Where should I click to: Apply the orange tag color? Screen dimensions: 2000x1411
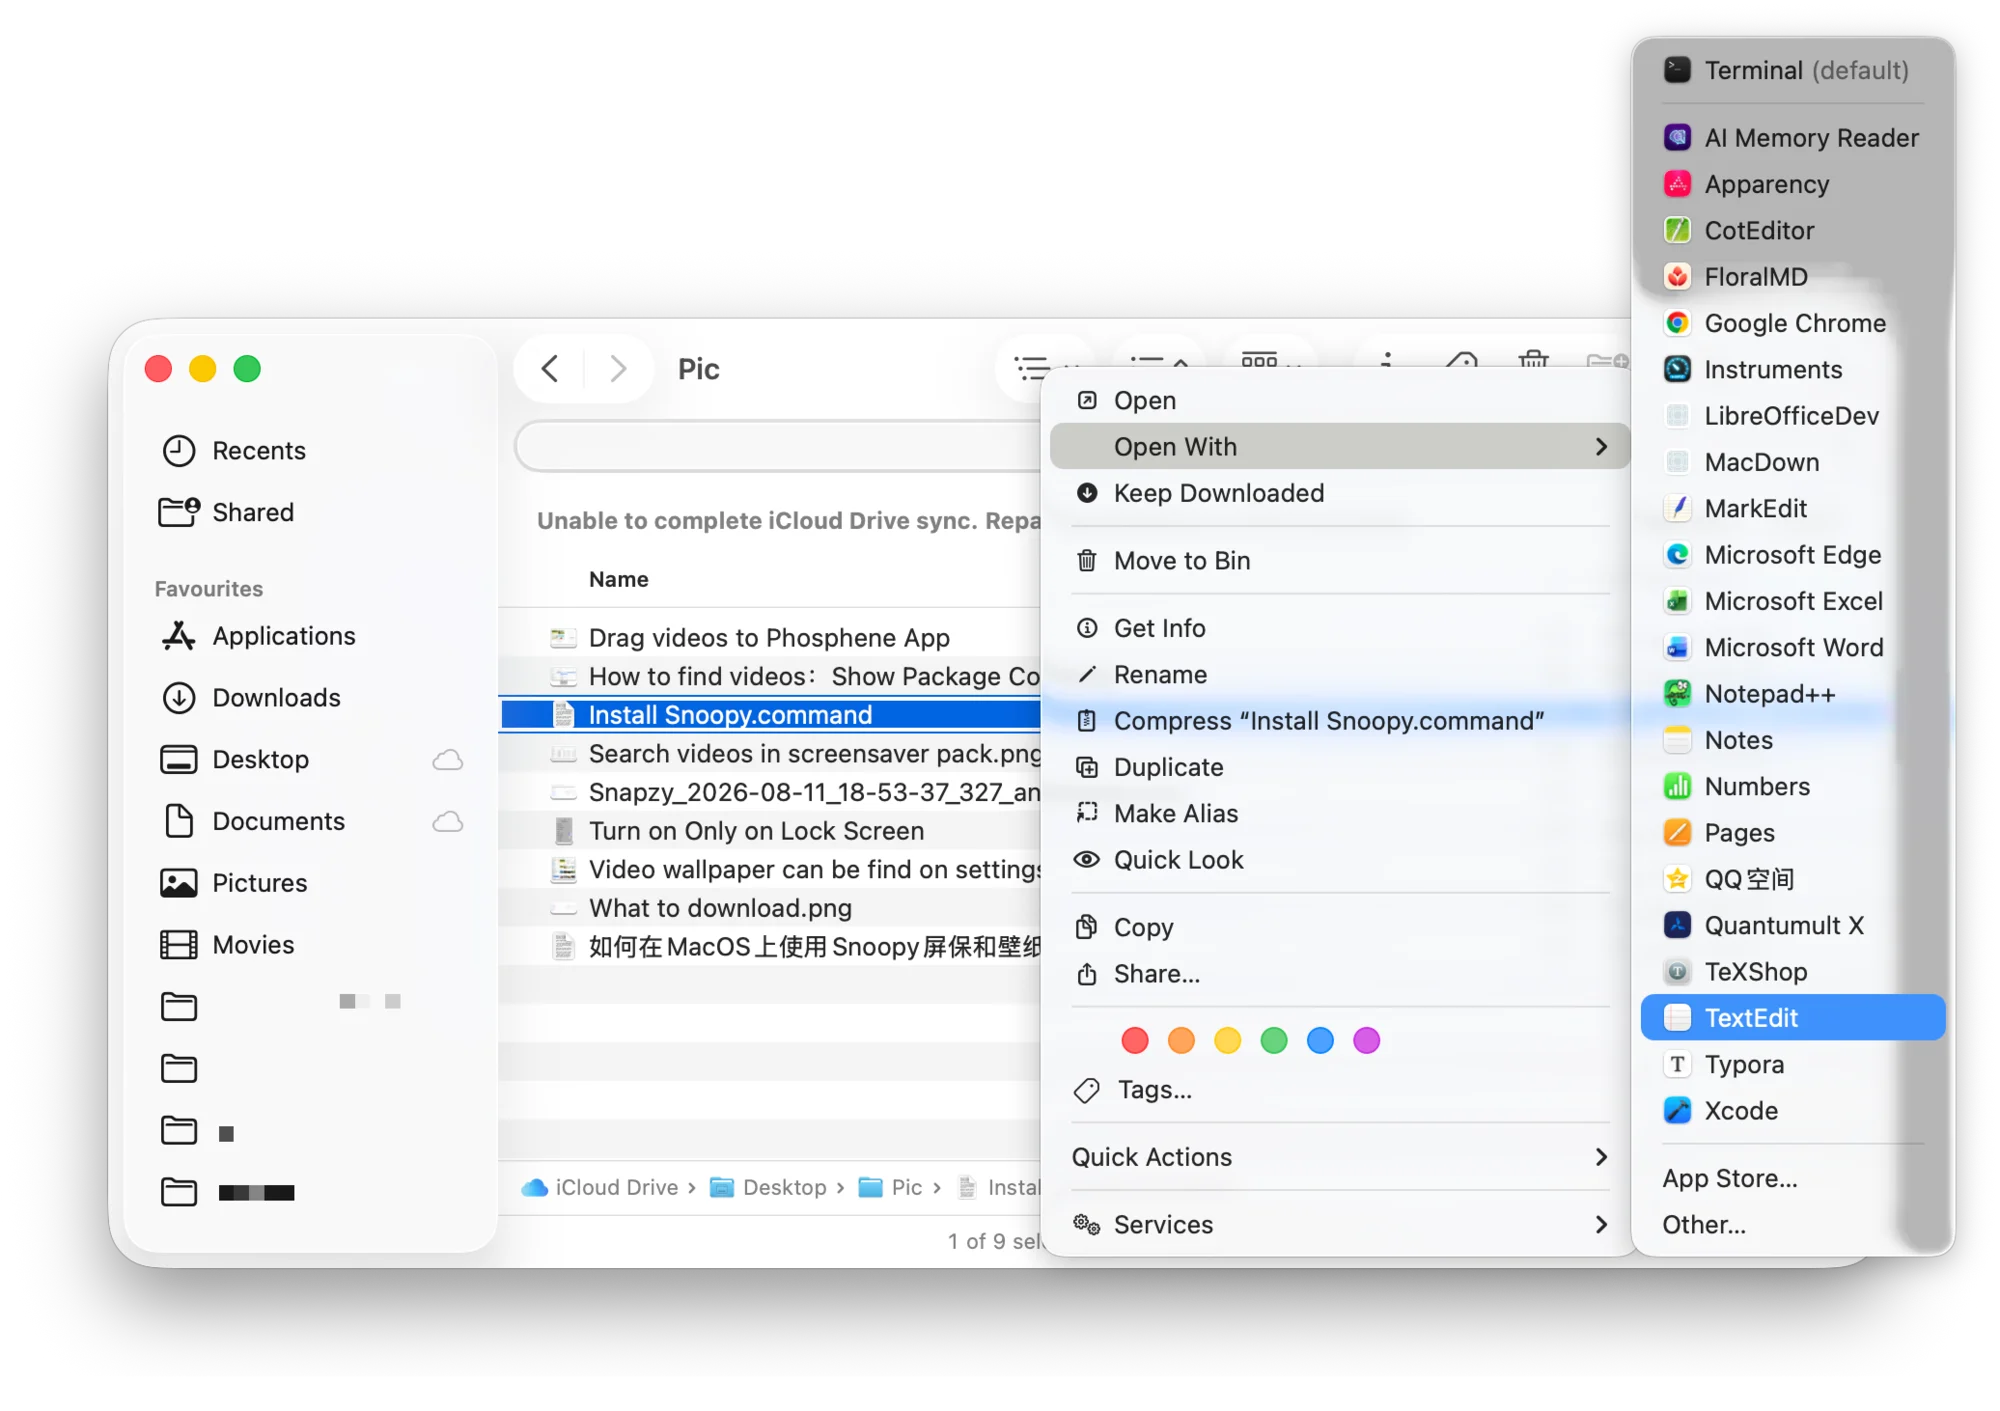click(x=1181, y=1040)
